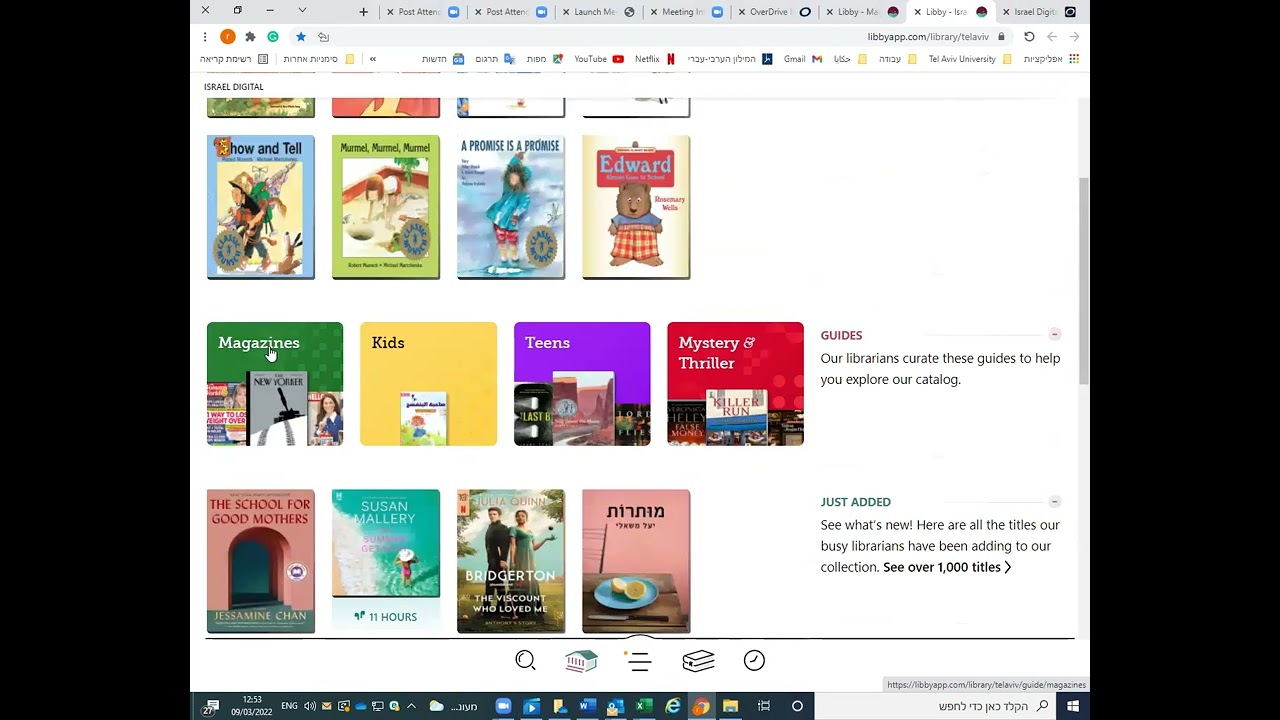This screenshot has width=1280, height=720.
Task: Open the Kids guide tile
Action: pyautogui.click(x=428, y=384)
